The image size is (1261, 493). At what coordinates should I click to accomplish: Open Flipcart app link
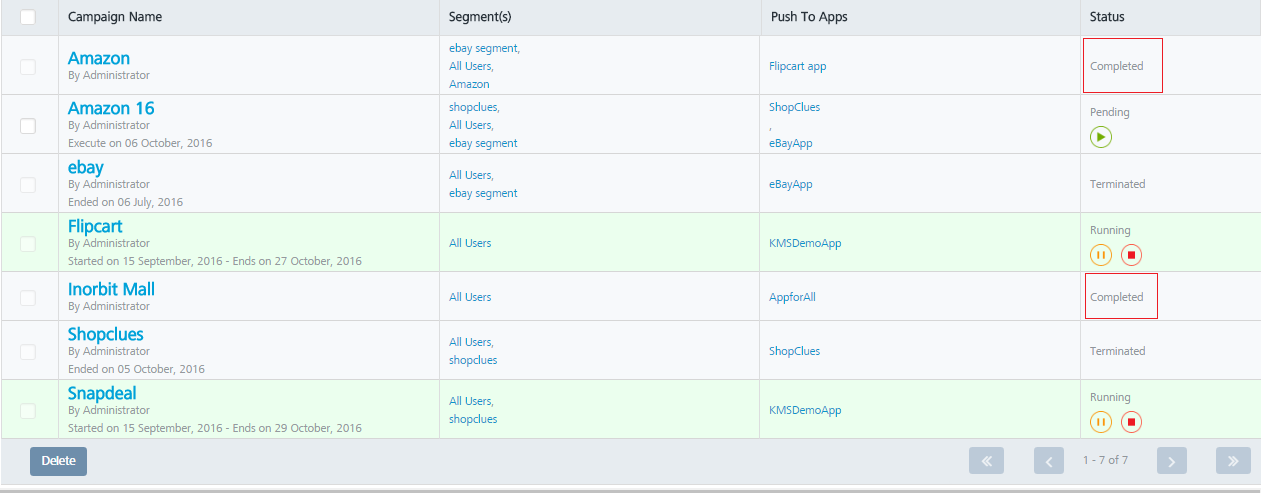tap(798, 66)
